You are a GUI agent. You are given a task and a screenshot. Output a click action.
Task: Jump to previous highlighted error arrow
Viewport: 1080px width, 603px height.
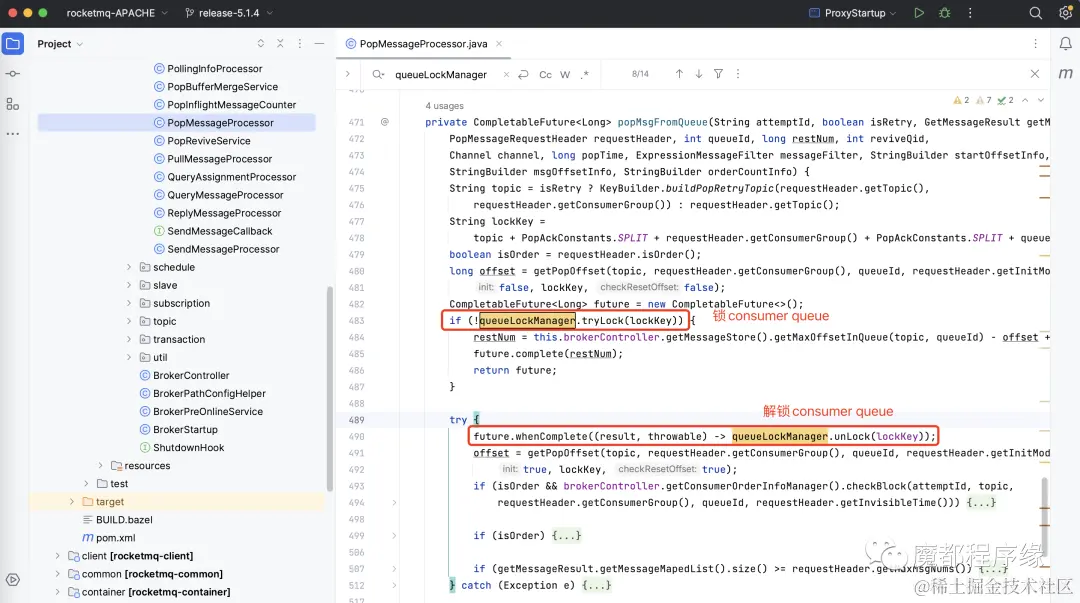1025,100
